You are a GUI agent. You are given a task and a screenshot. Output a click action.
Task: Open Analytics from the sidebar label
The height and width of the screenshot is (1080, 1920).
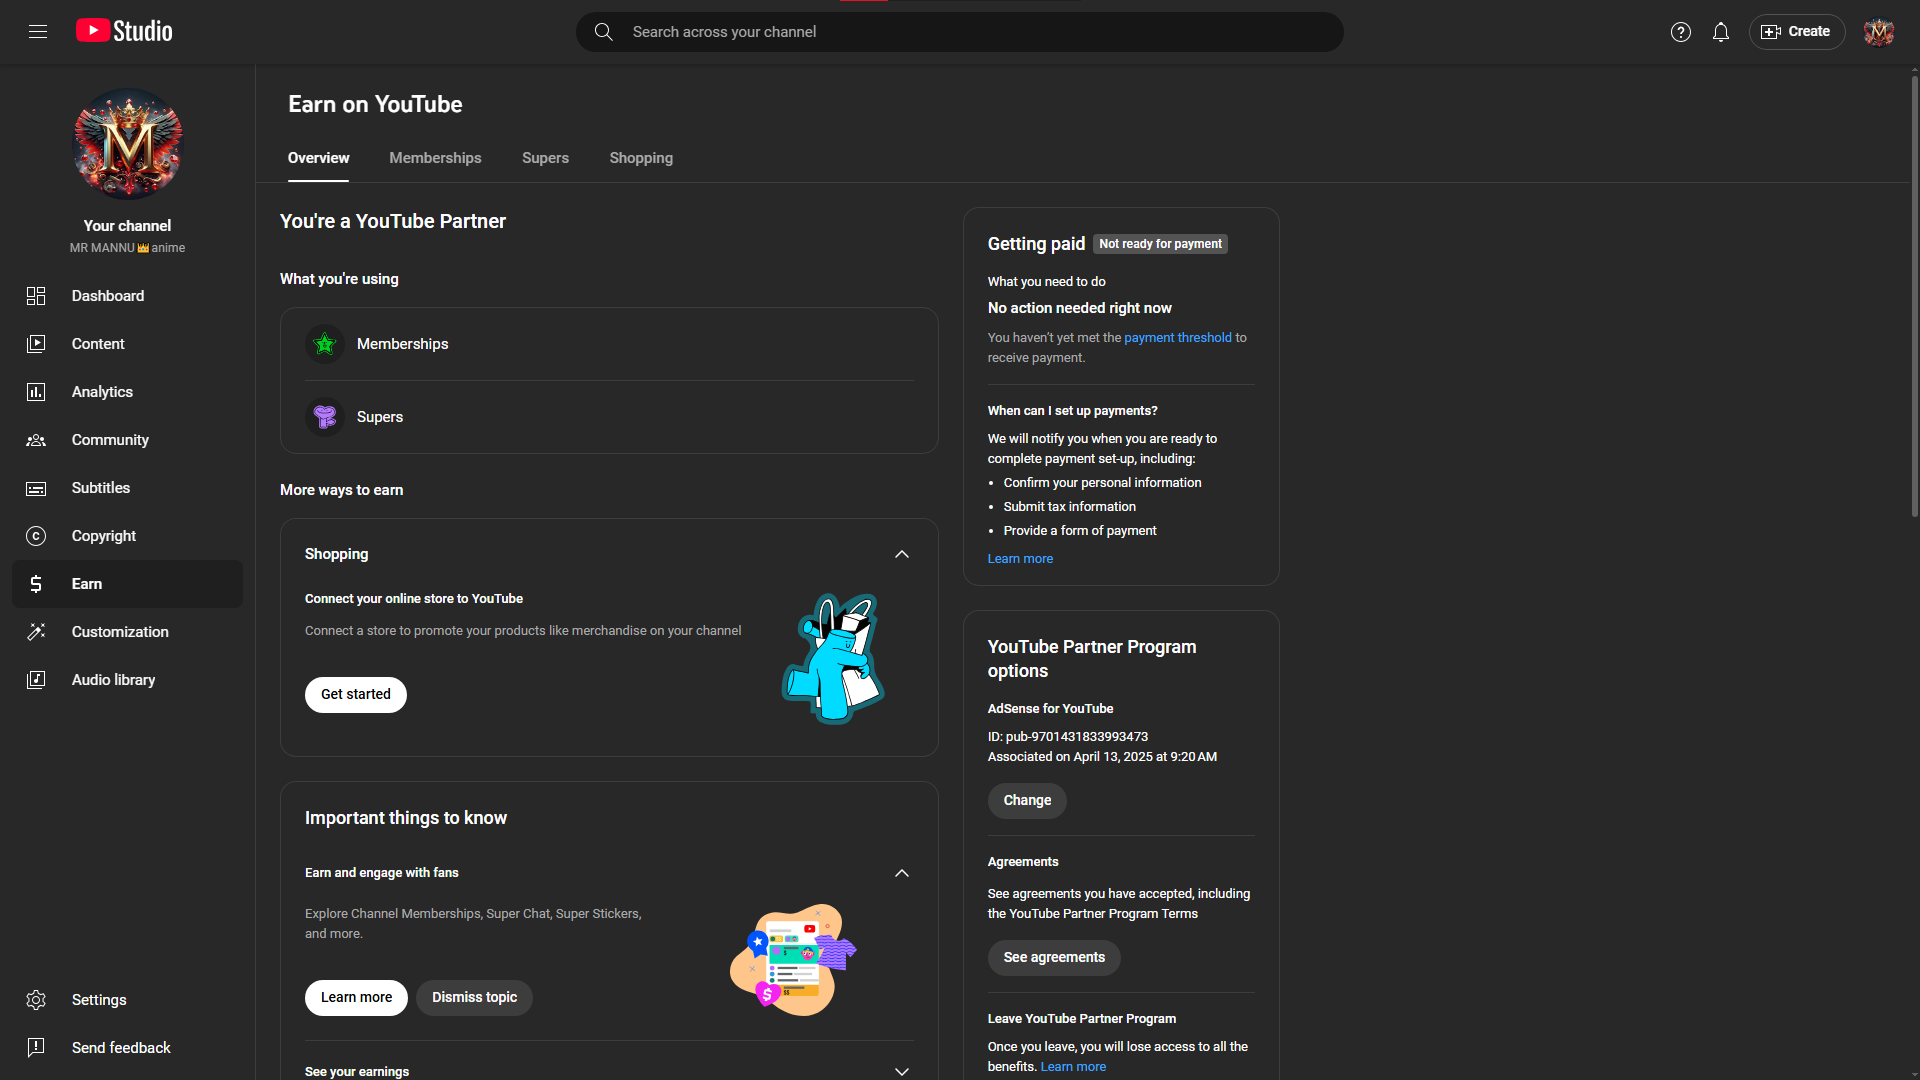coord(102,392)
